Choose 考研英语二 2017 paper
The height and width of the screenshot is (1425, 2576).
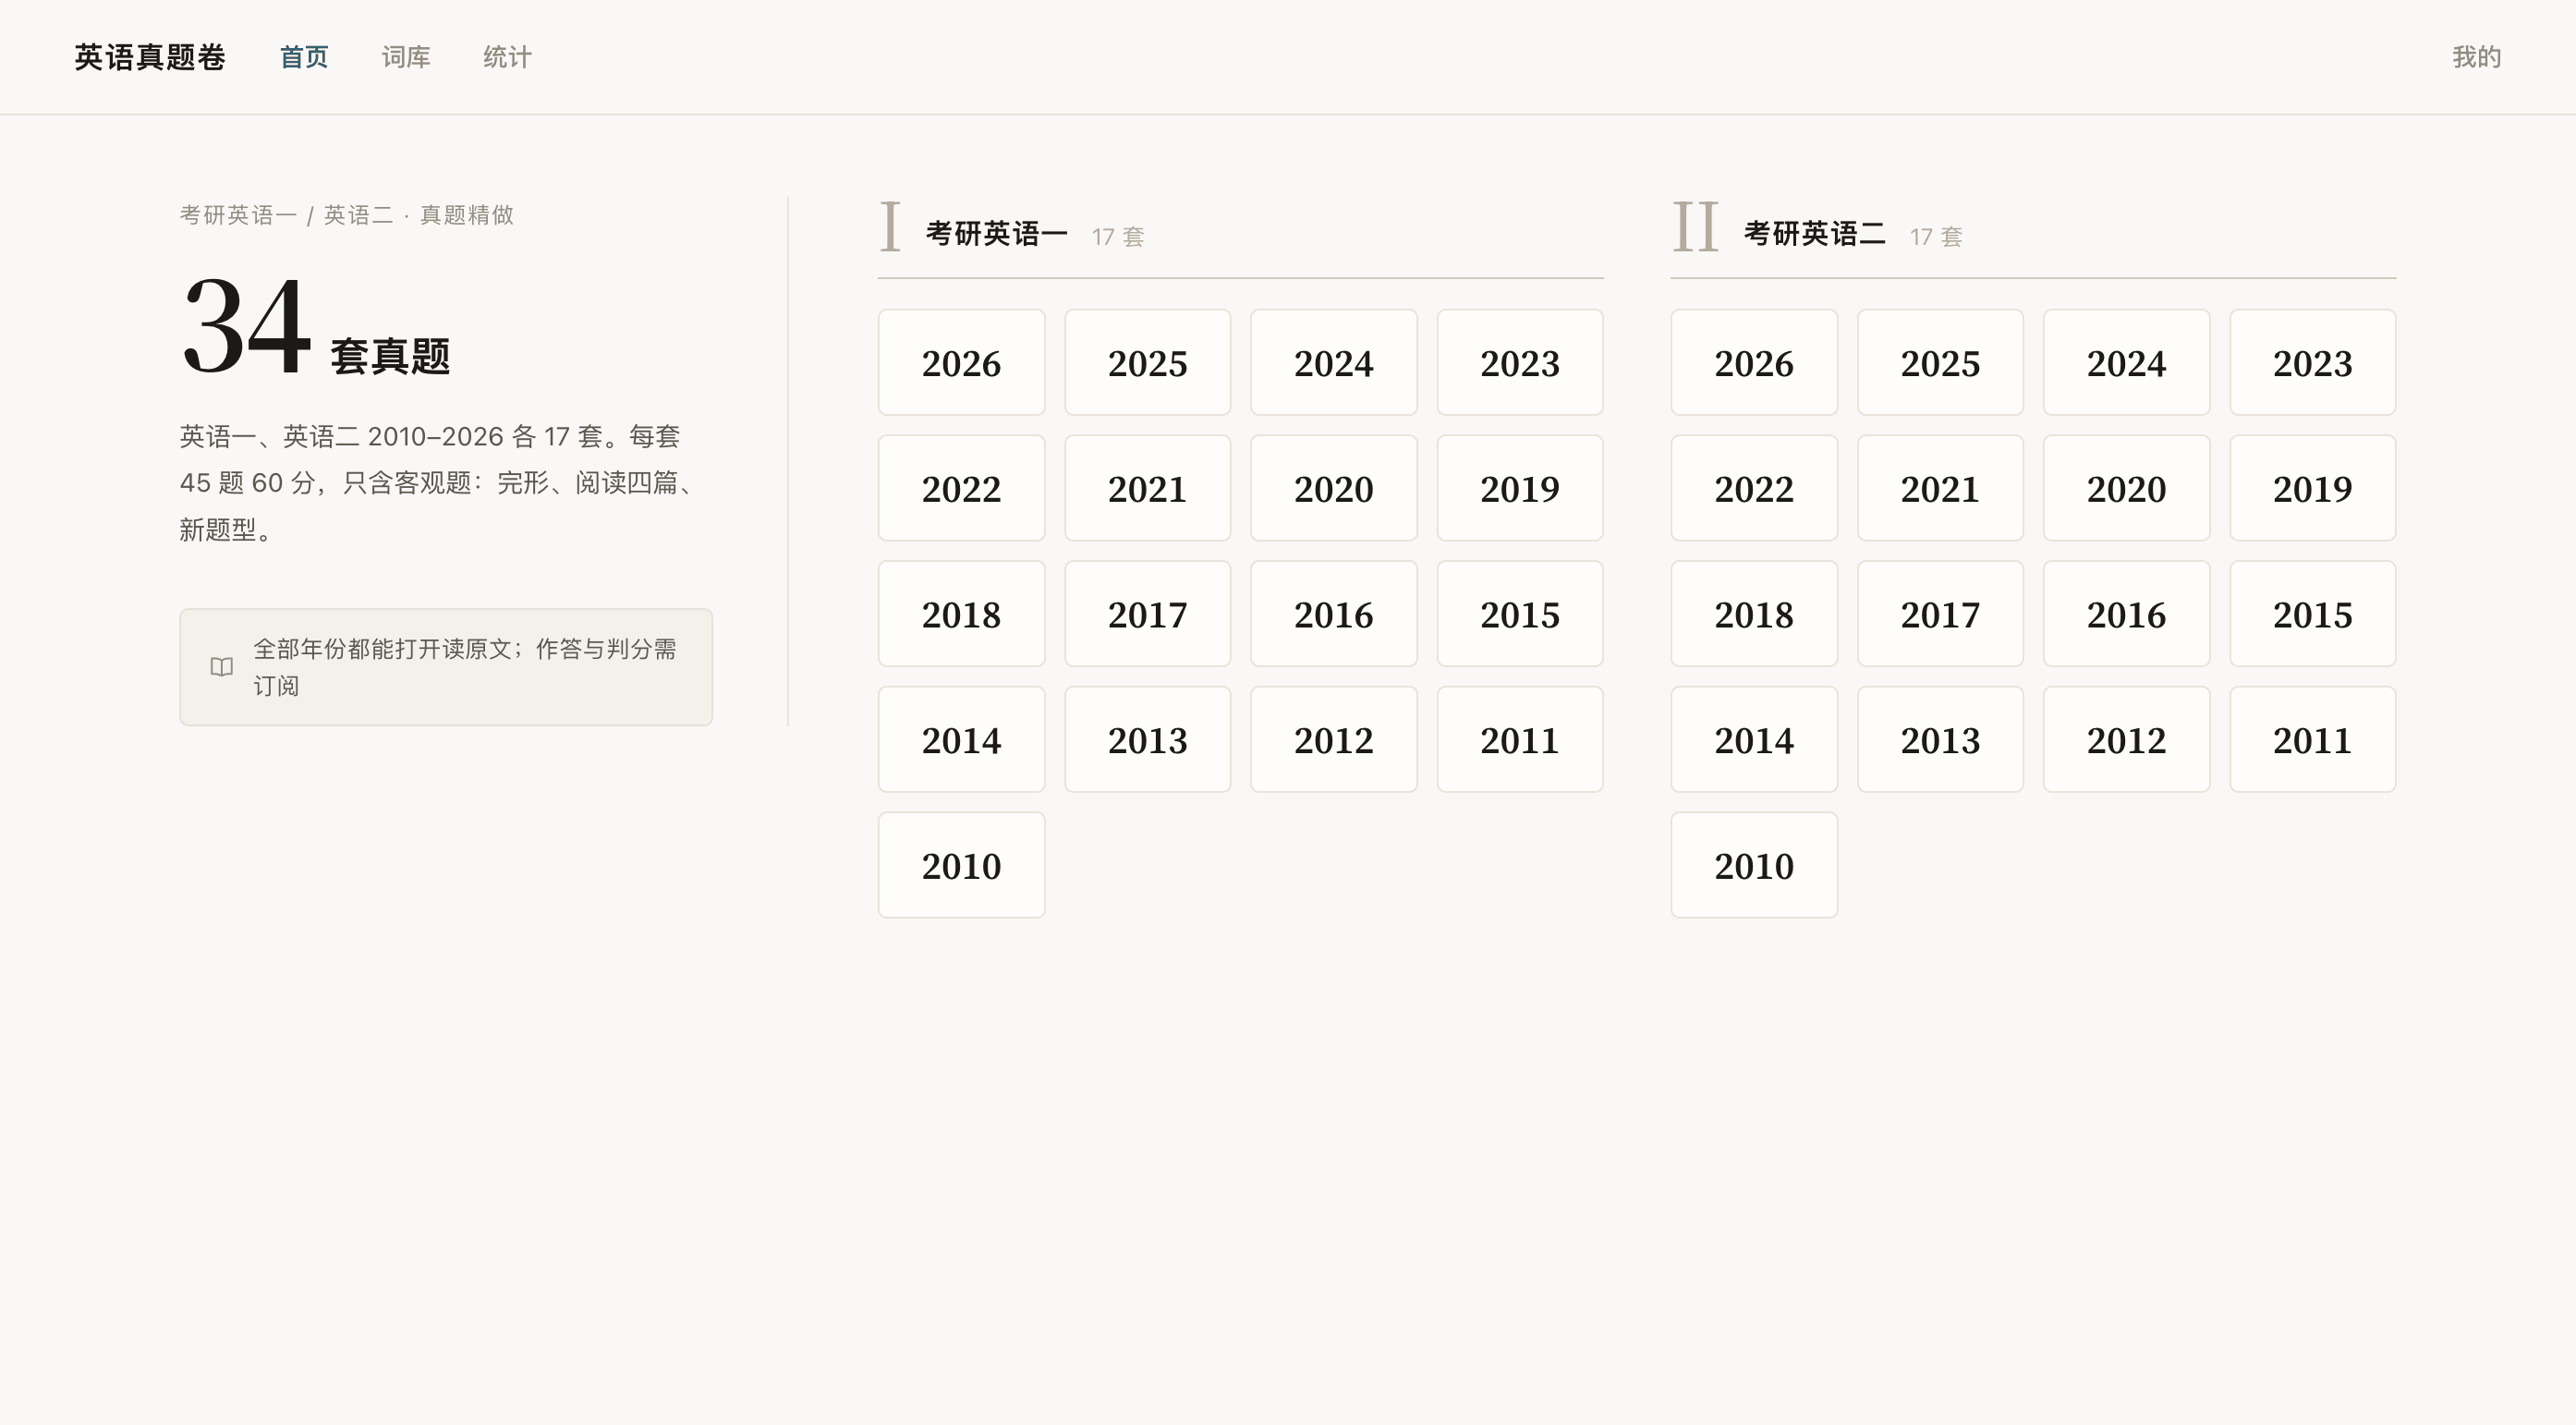click(1940, 613)
